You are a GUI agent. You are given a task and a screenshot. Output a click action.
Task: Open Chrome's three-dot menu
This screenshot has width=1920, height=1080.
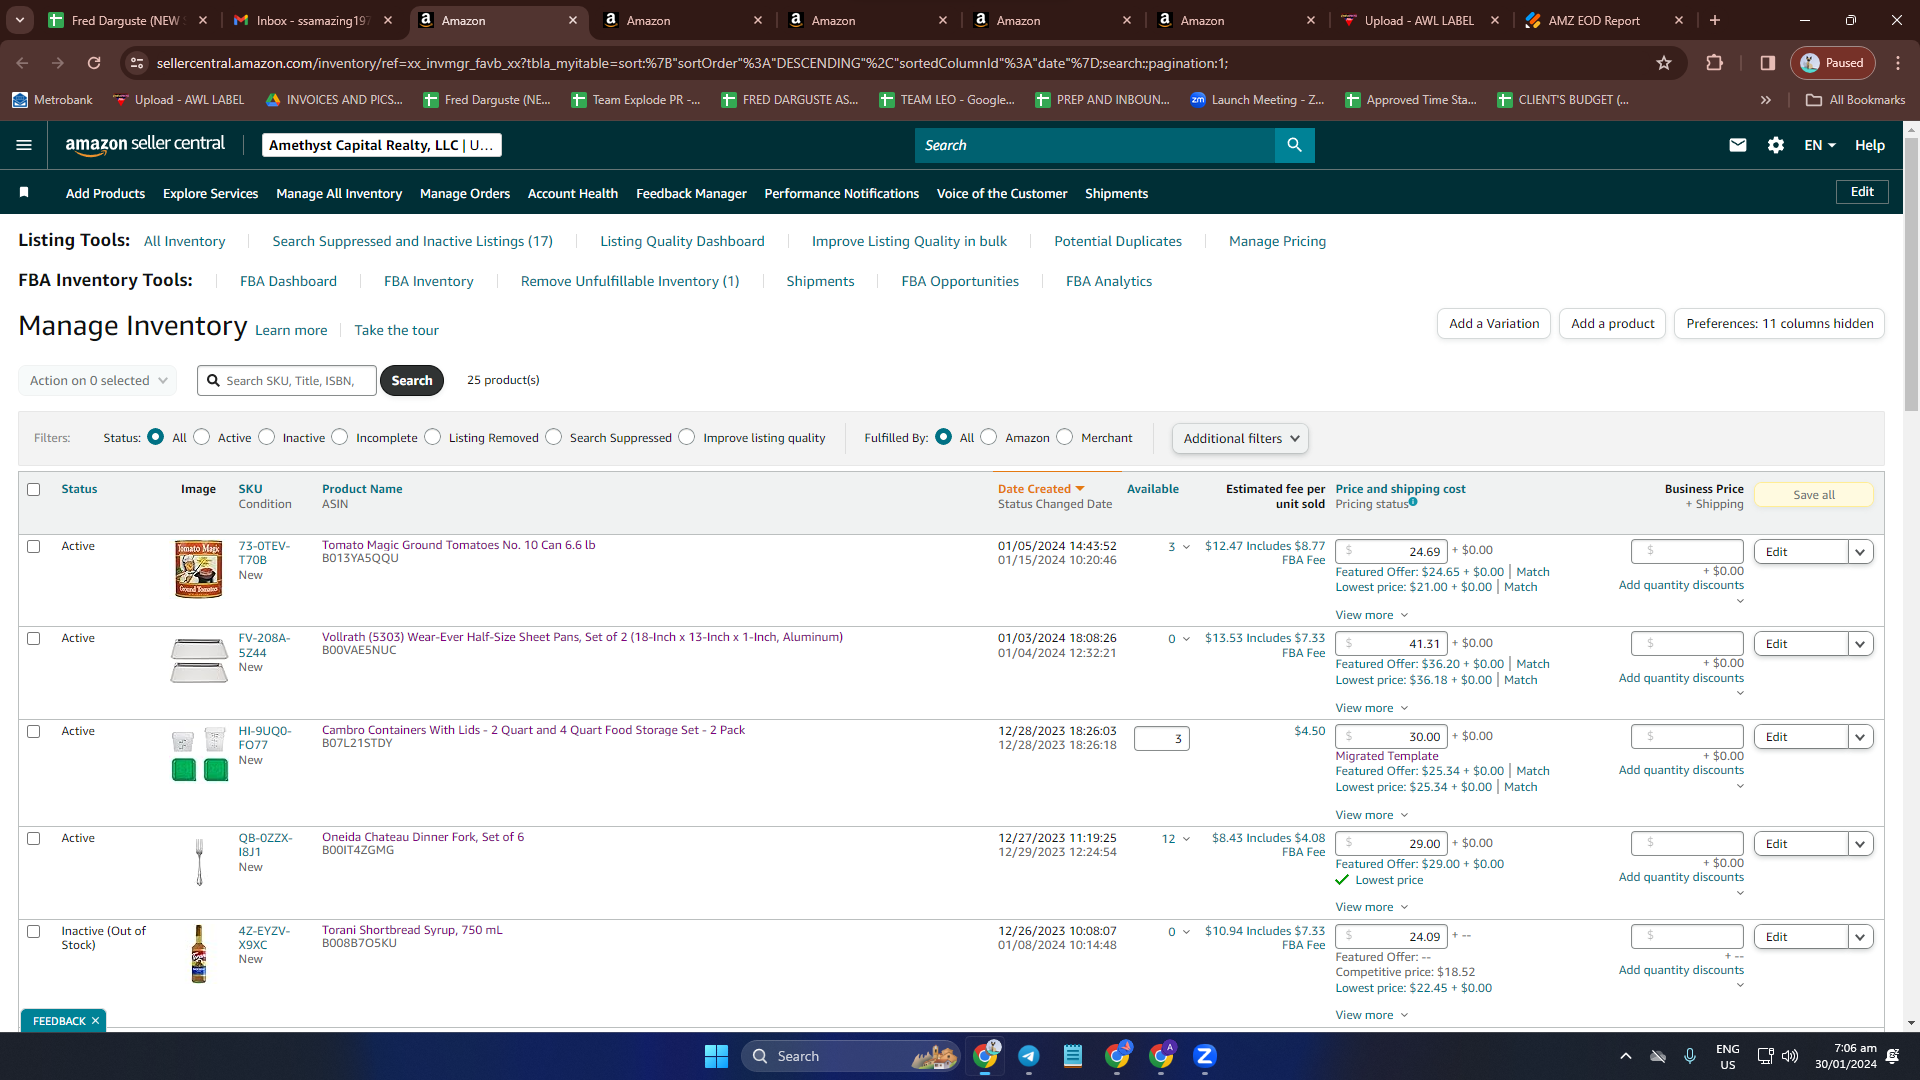point(1898,63)
